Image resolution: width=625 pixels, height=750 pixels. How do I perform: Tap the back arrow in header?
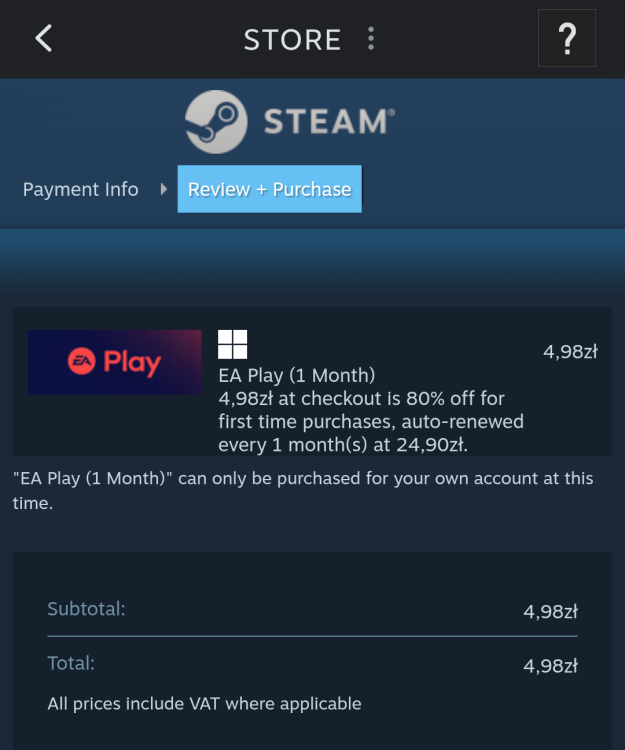(44, 39)
